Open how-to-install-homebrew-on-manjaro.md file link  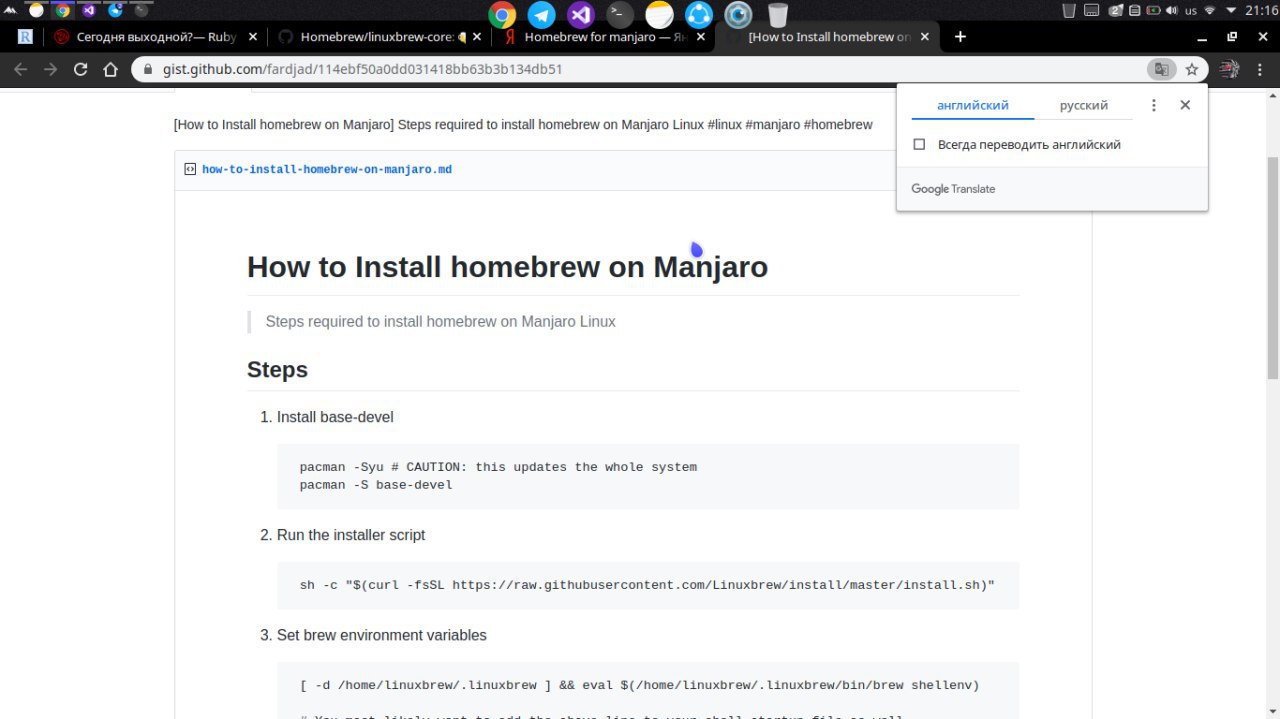point(327,170)
